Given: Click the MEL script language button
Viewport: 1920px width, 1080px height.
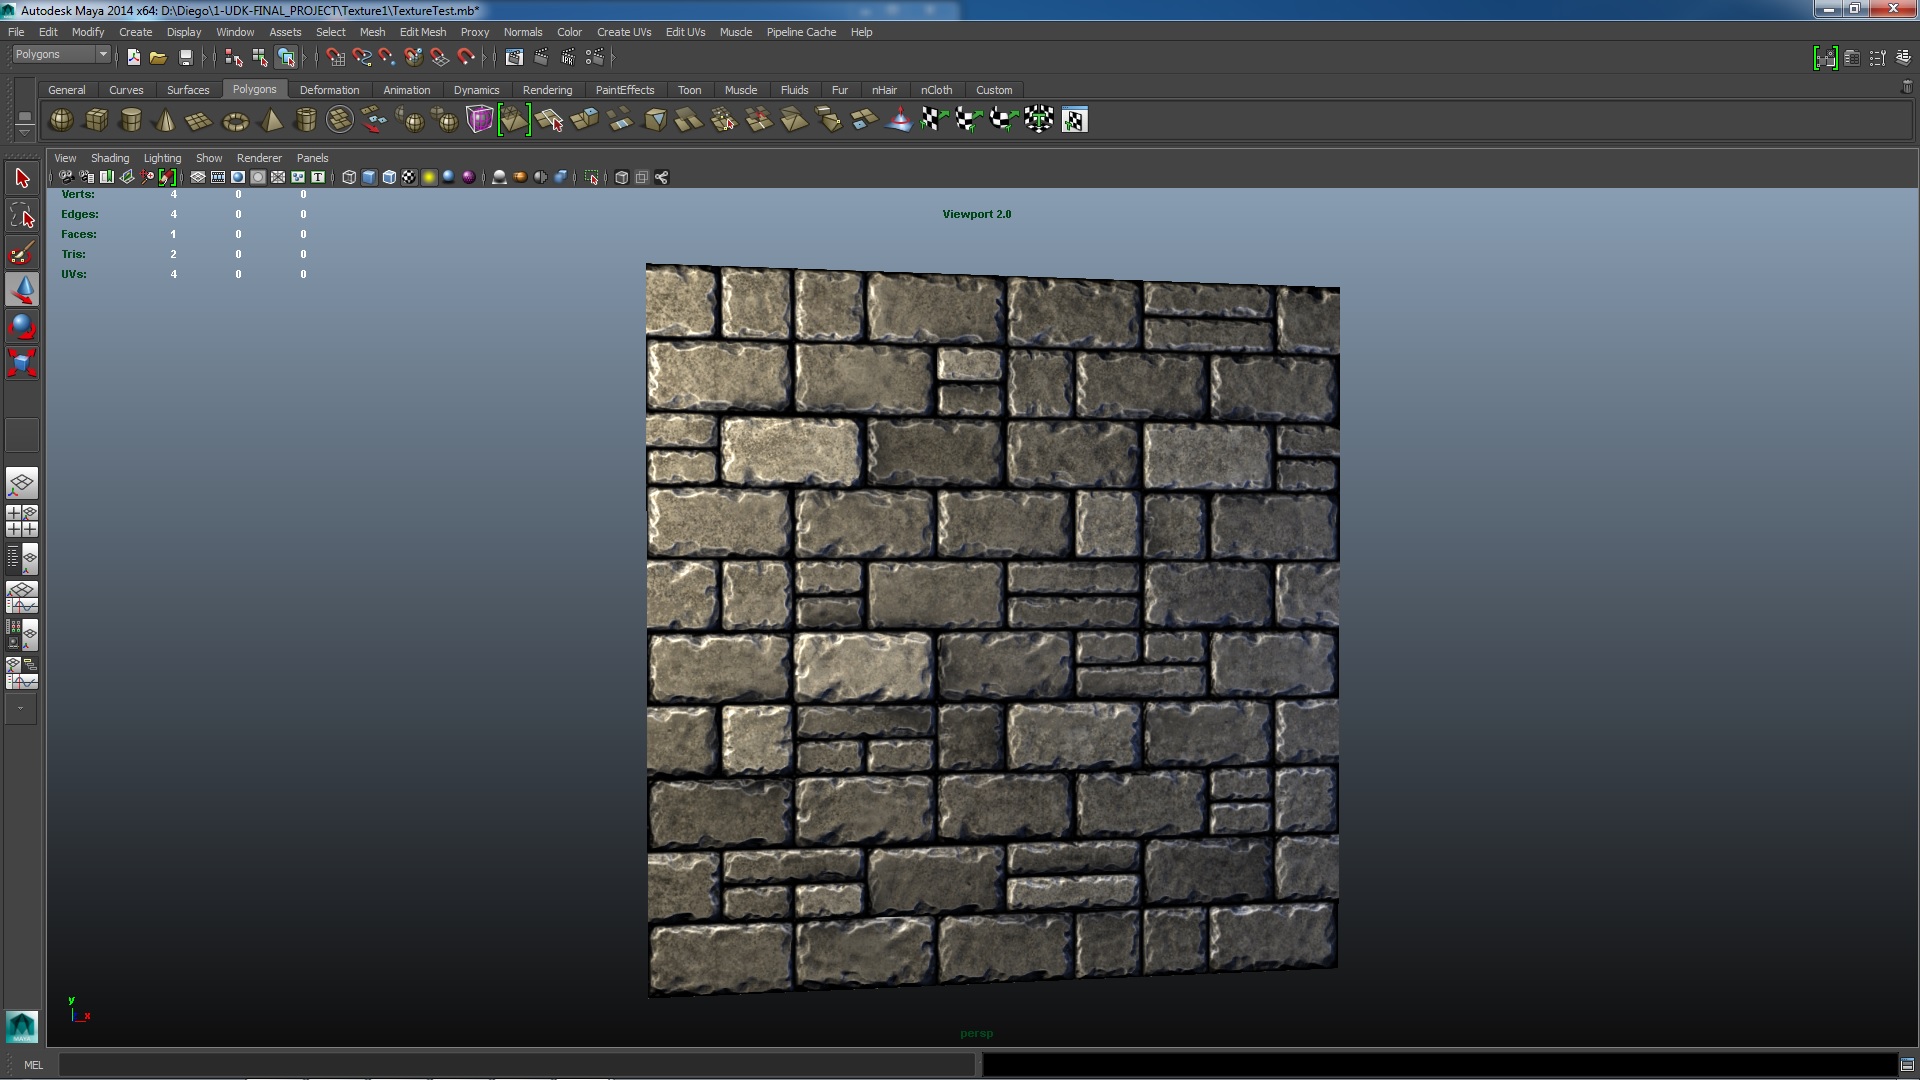Looking at the screenshot, I should [x=33, y=1065].
